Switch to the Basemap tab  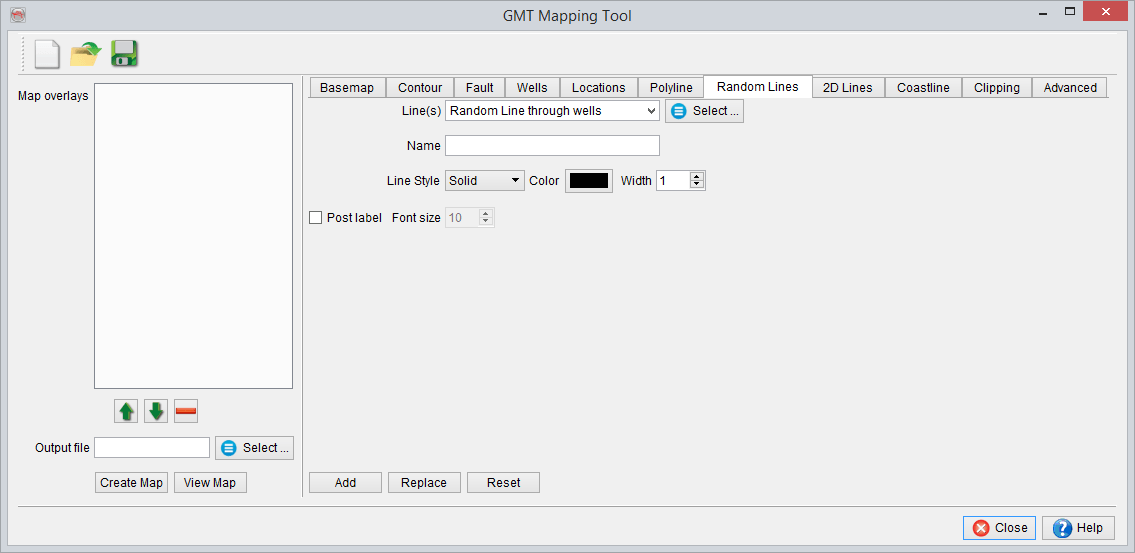click(346, 88)
